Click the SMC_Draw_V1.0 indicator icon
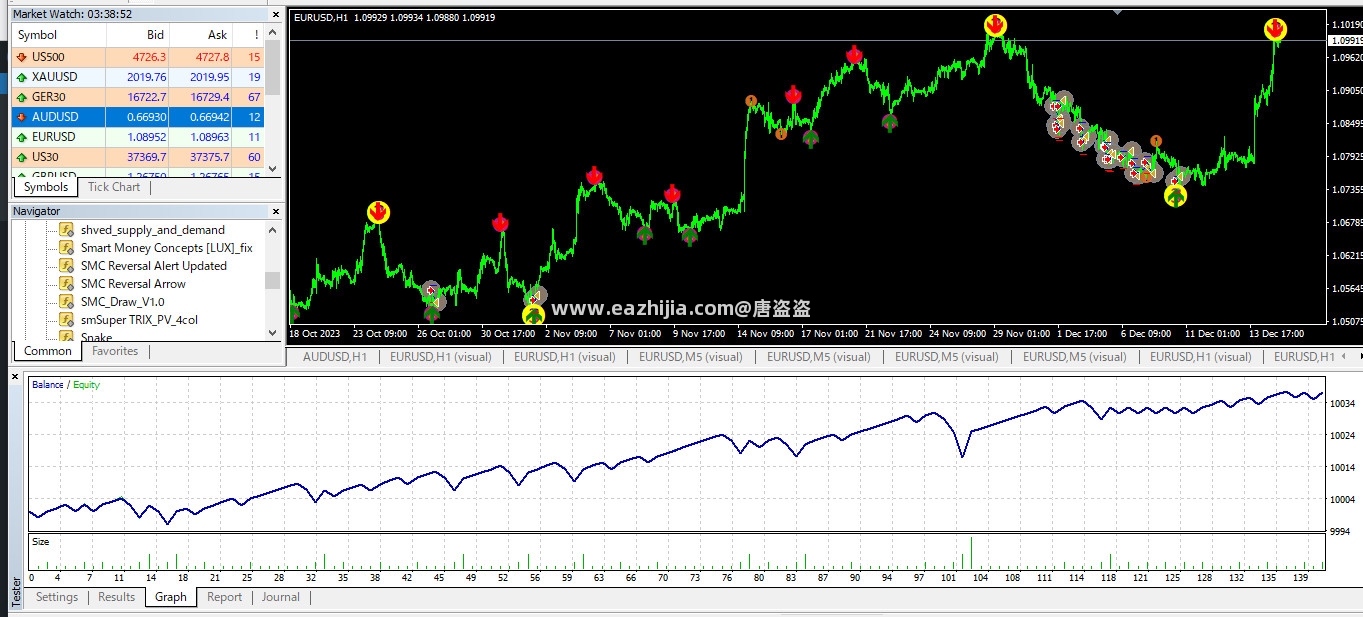This screenshot has width=1363, height=617. (67, 302)
